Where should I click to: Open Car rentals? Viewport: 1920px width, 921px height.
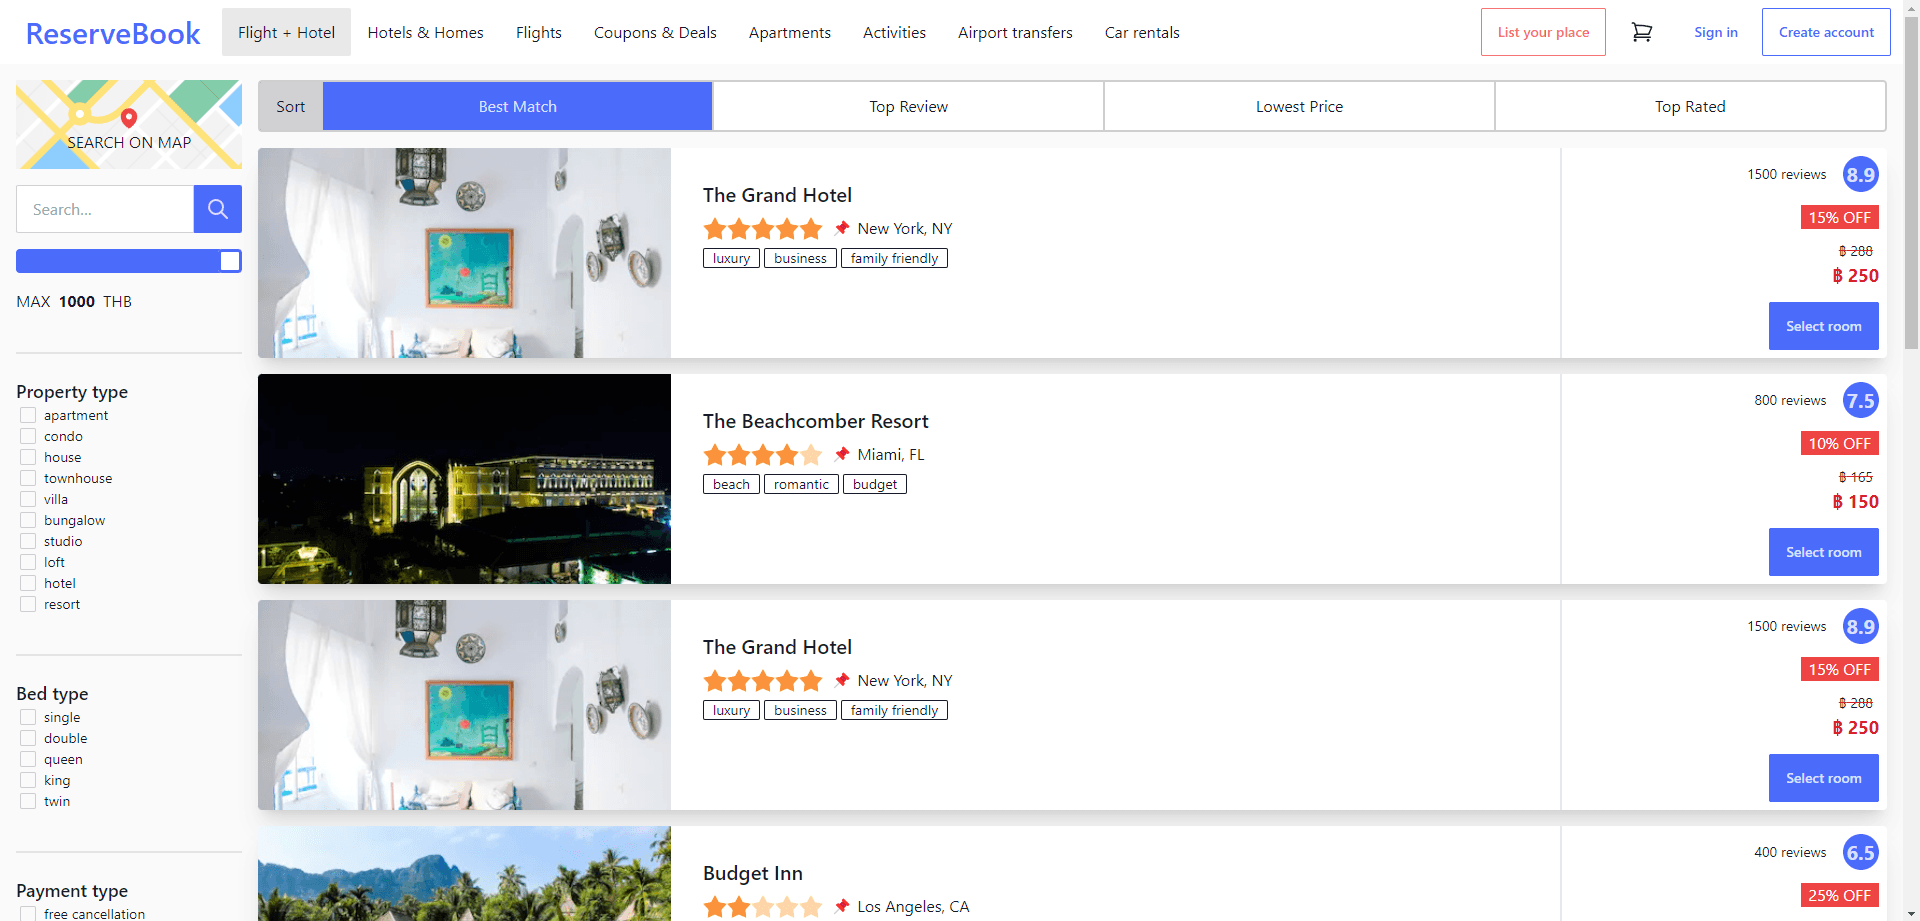pyautogui.click(x=1142, y=32)
